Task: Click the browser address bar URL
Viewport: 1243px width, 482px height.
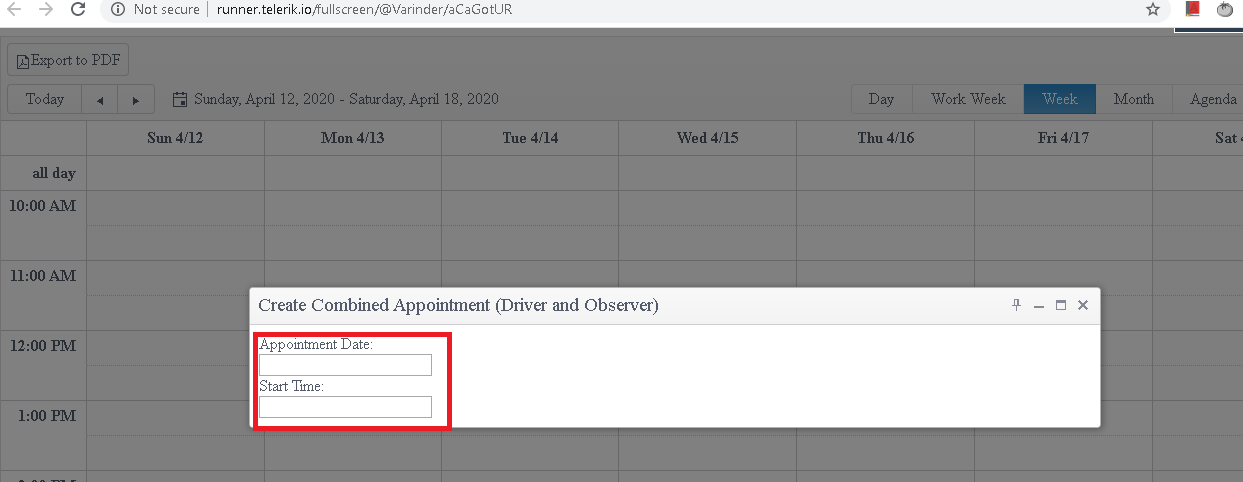Action: 365,10
